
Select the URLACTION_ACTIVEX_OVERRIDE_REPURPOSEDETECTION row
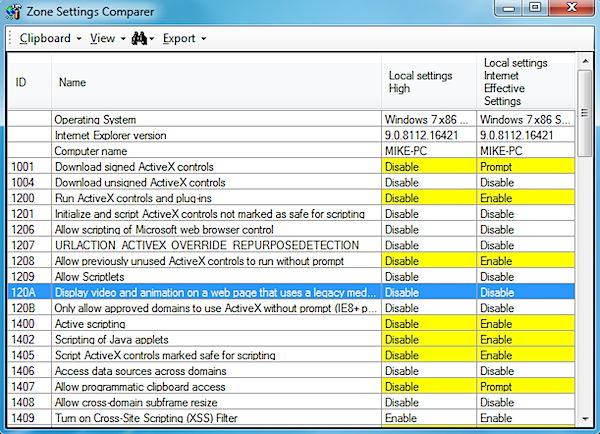click(291, 245)
